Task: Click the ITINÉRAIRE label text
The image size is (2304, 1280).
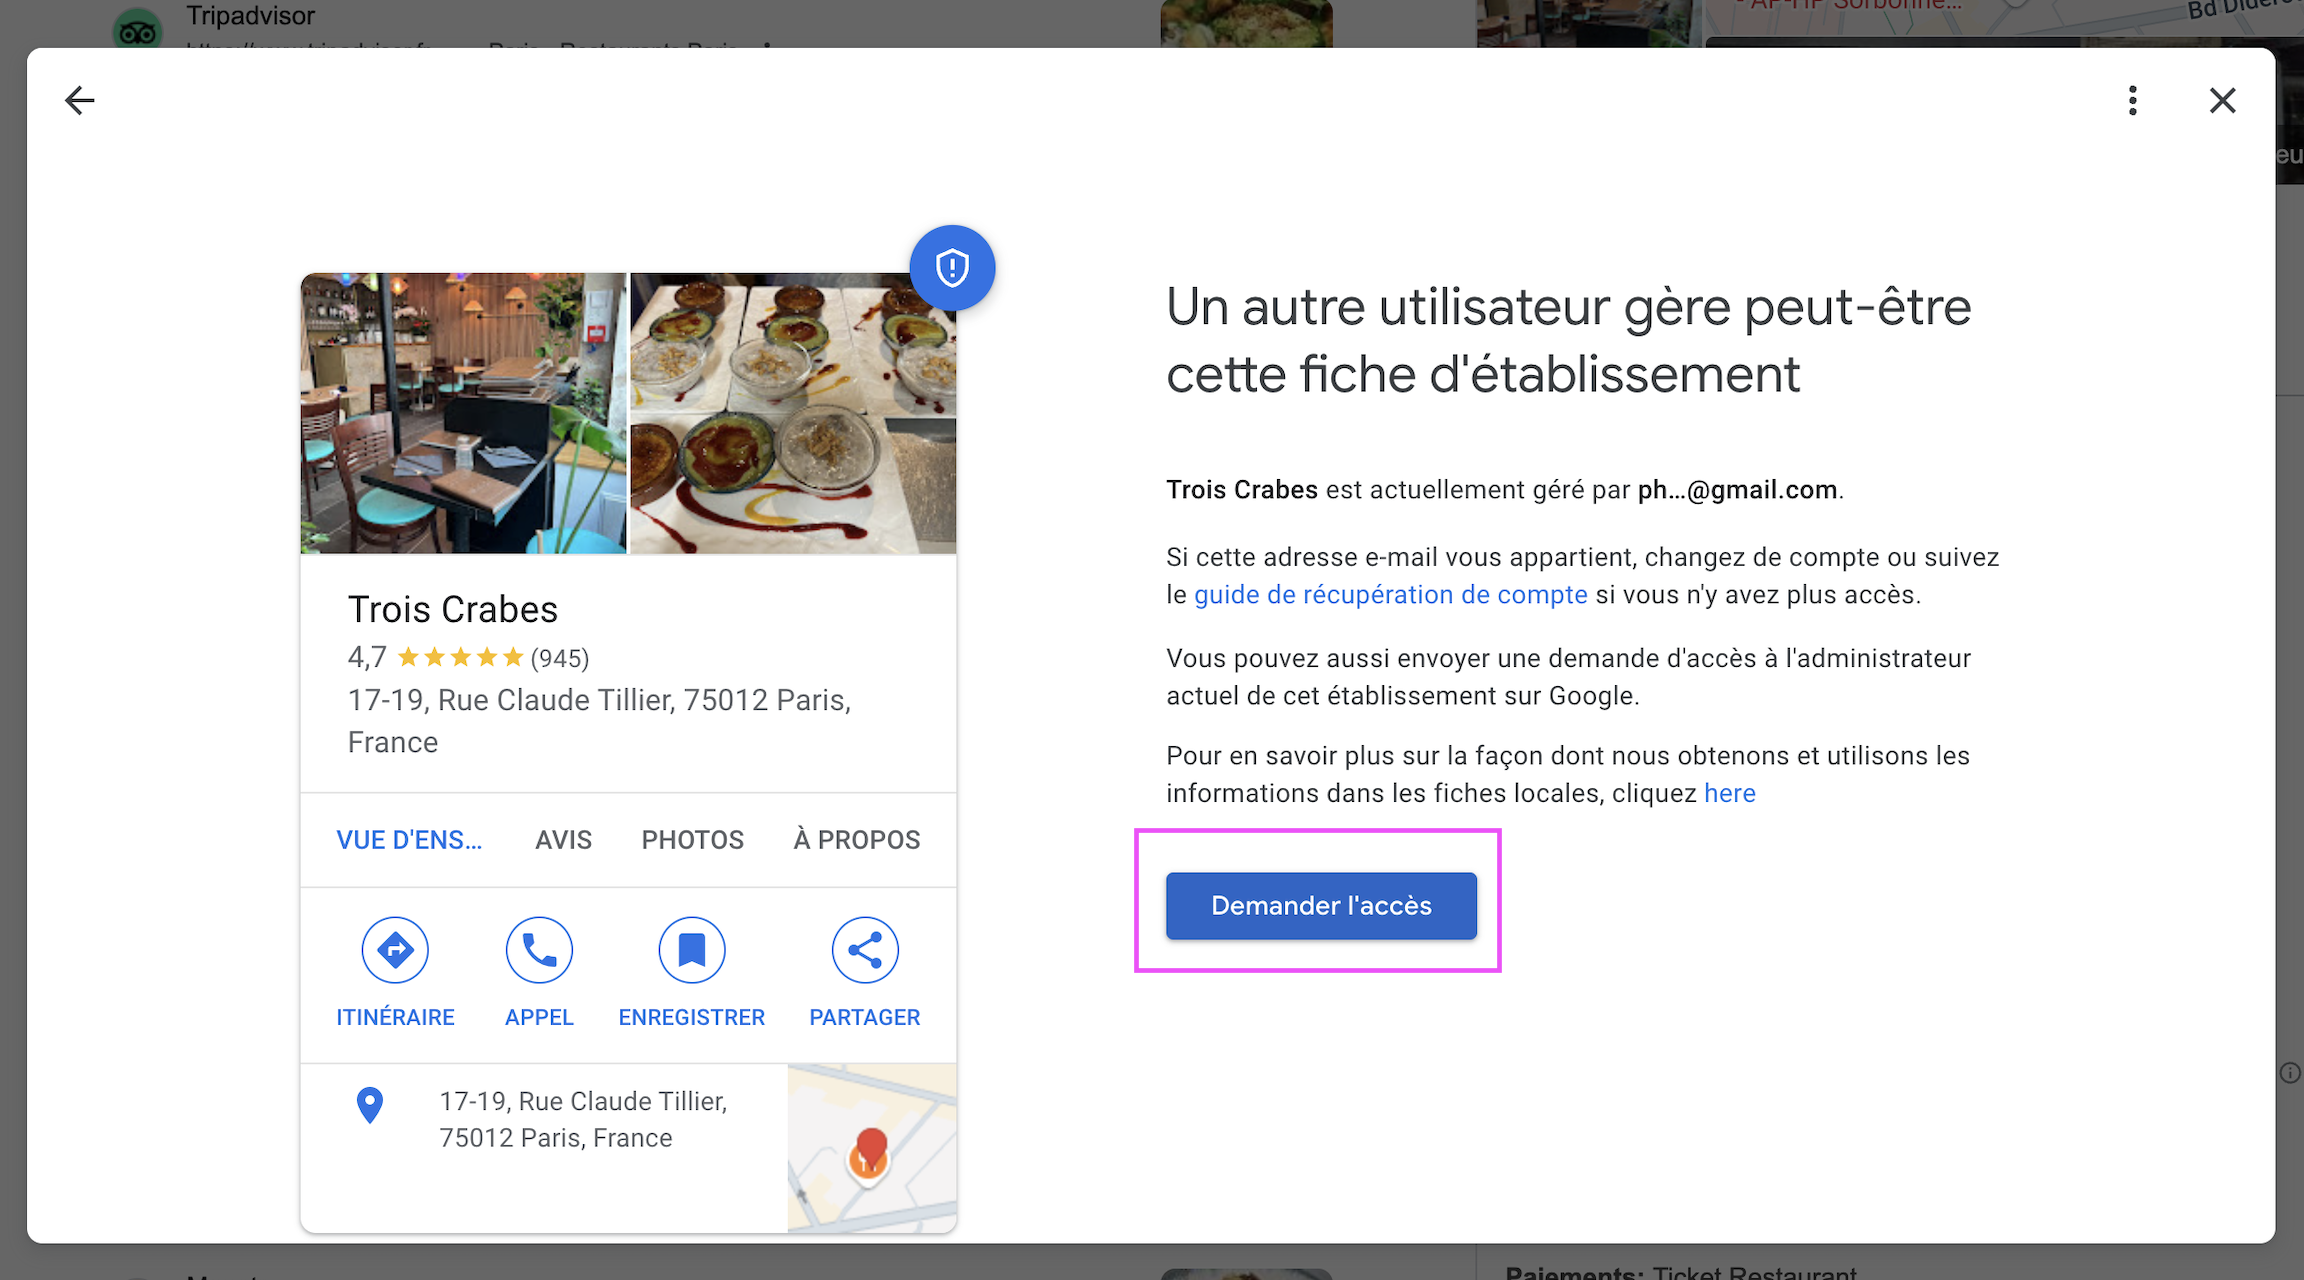Action: [x=395, y=1017]
